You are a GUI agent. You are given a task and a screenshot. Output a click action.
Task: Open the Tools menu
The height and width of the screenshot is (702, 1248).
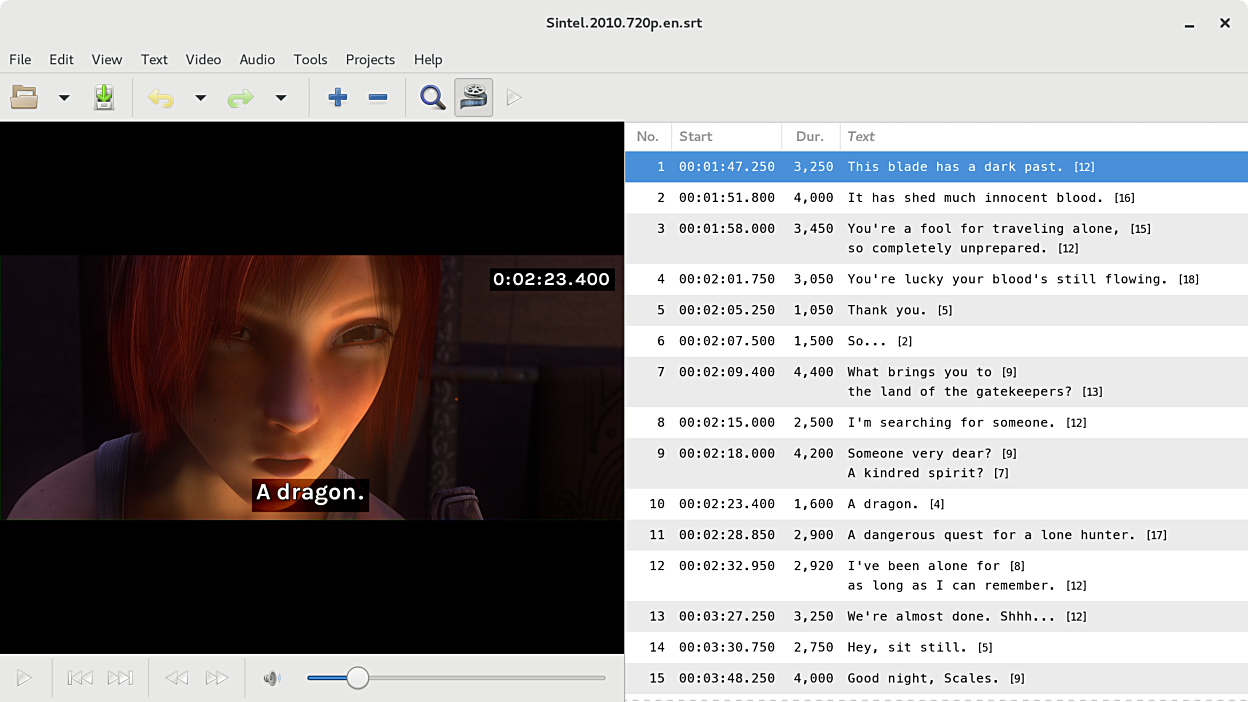click(310, 59)
